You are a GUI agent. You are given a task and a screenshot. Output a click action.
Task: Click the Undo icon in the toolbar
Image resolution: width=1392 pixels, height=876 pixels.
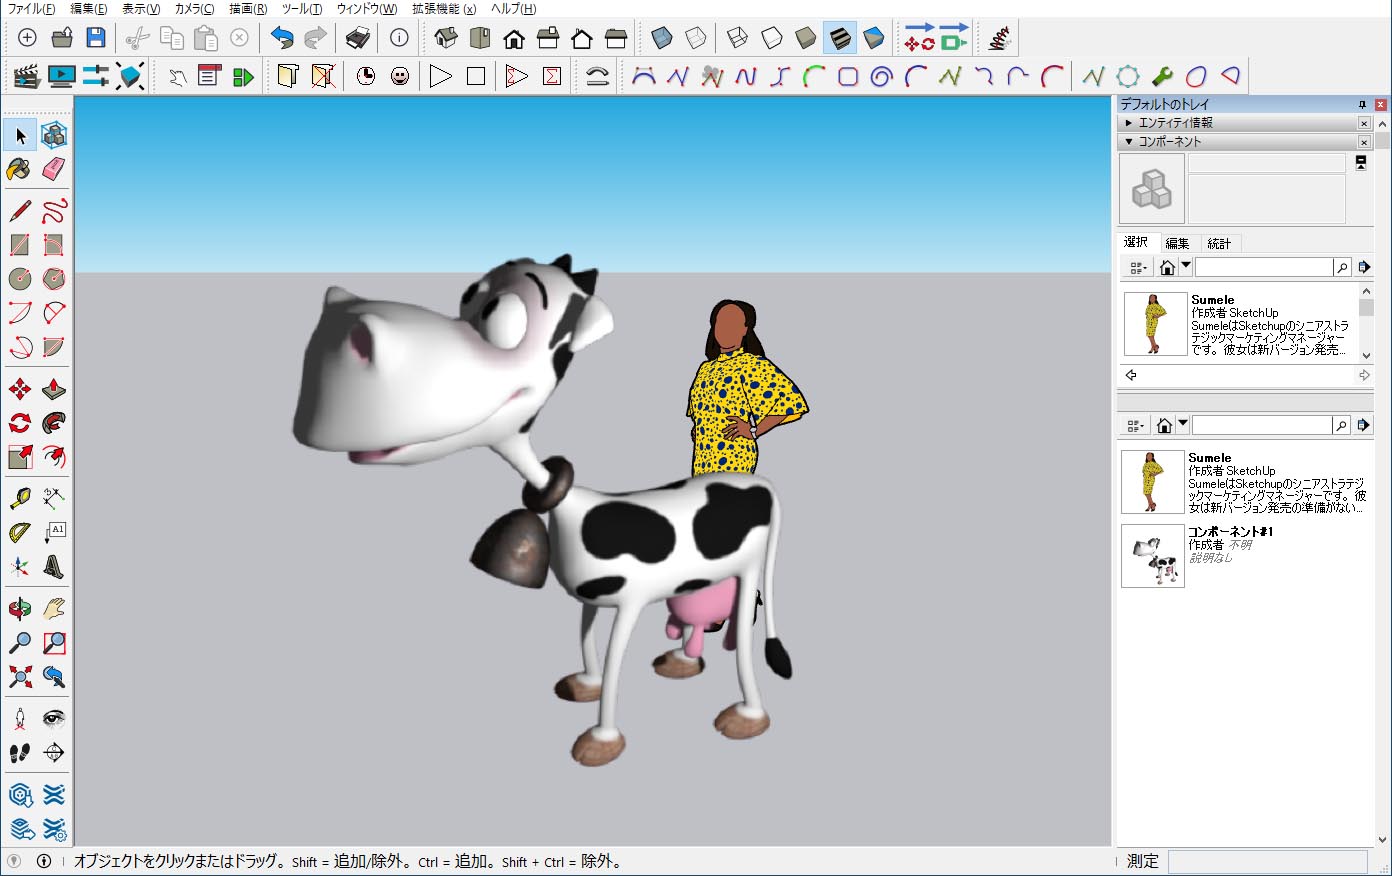pyautogui.click(x=281, y=37)
